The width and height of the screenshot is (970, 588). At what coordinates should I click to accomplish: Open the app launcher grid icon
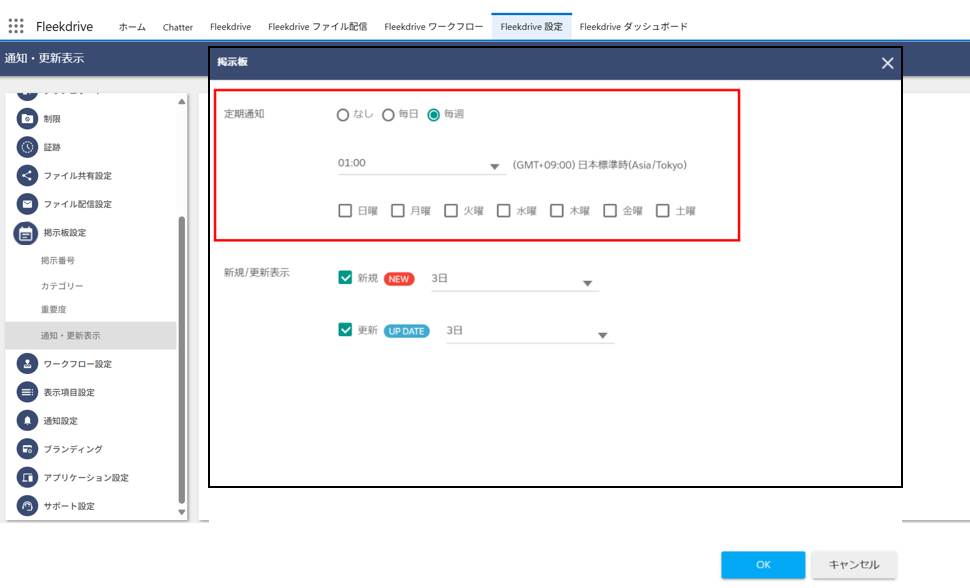pyautogui.click(x=16, y=26)
